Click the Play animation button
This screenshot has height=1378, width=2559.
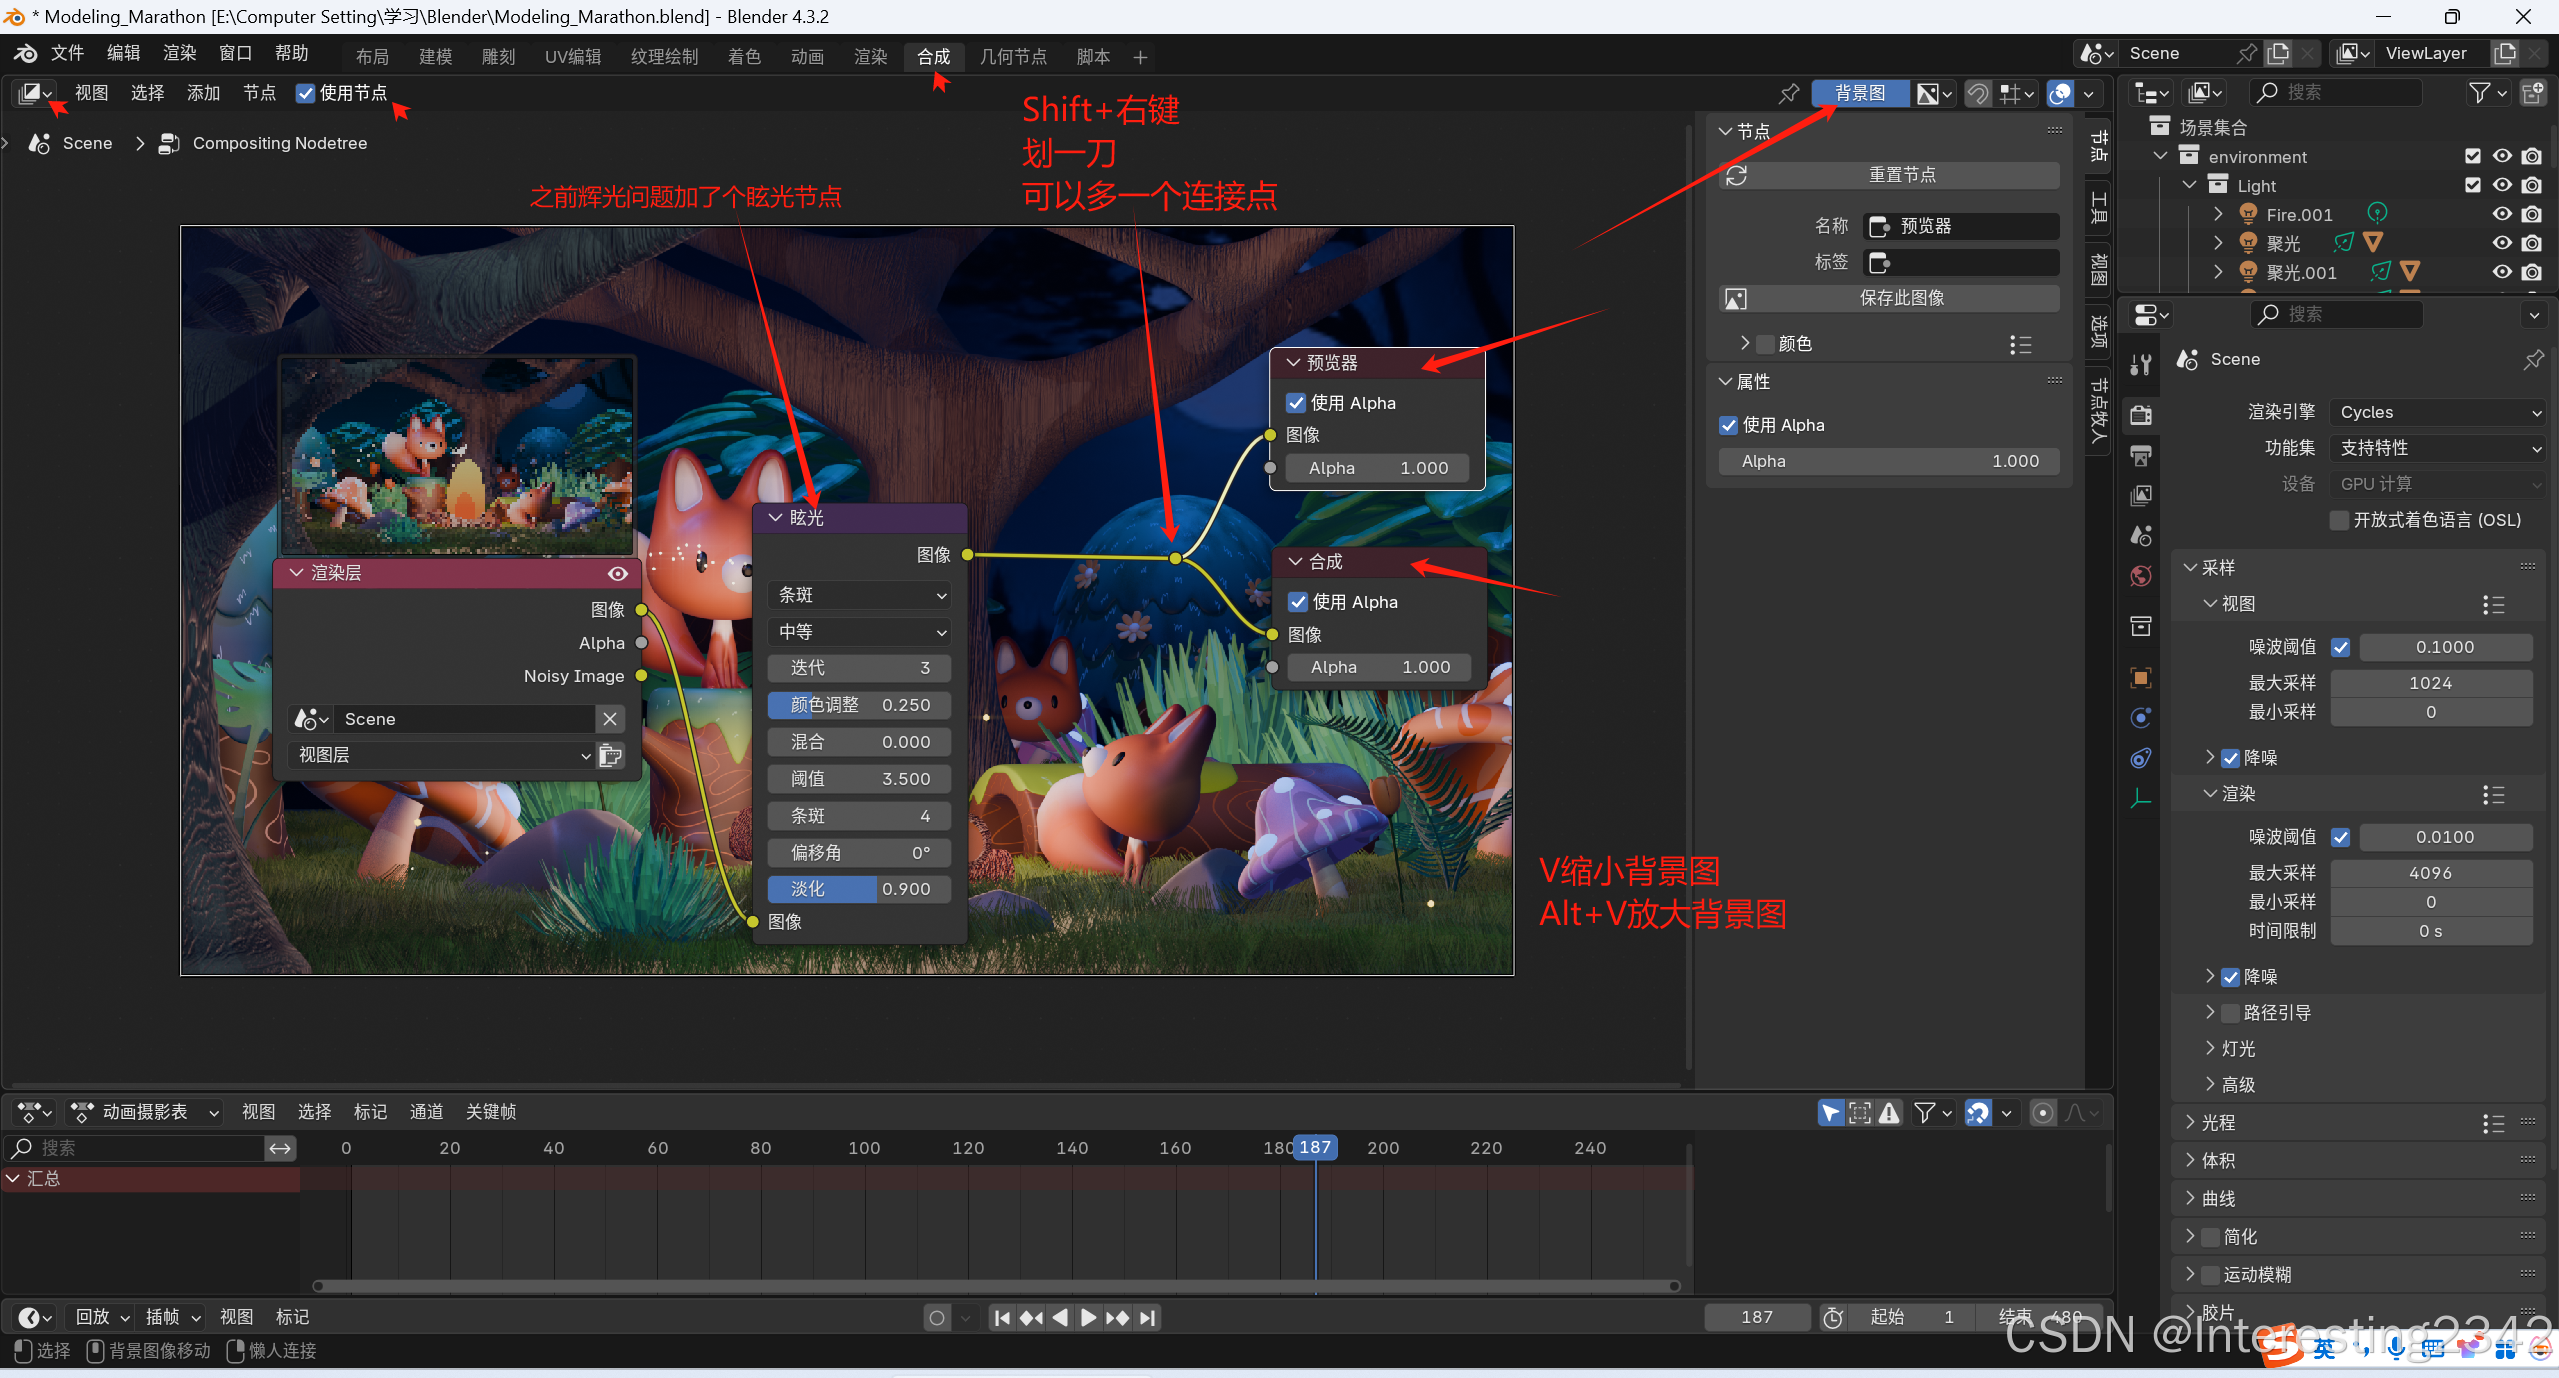(1089, 1318)
